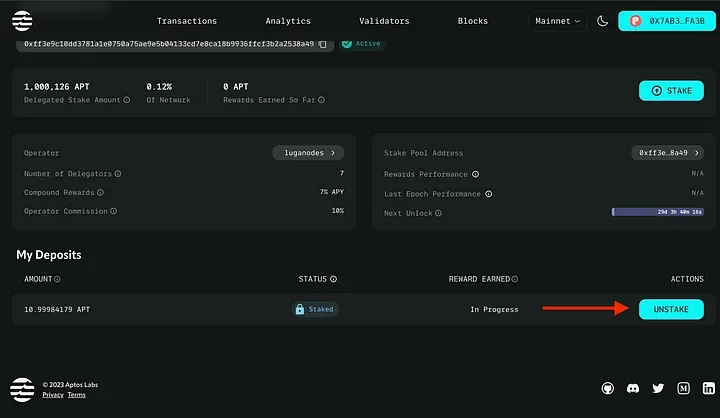Open the Privacy link in footer

52,395
